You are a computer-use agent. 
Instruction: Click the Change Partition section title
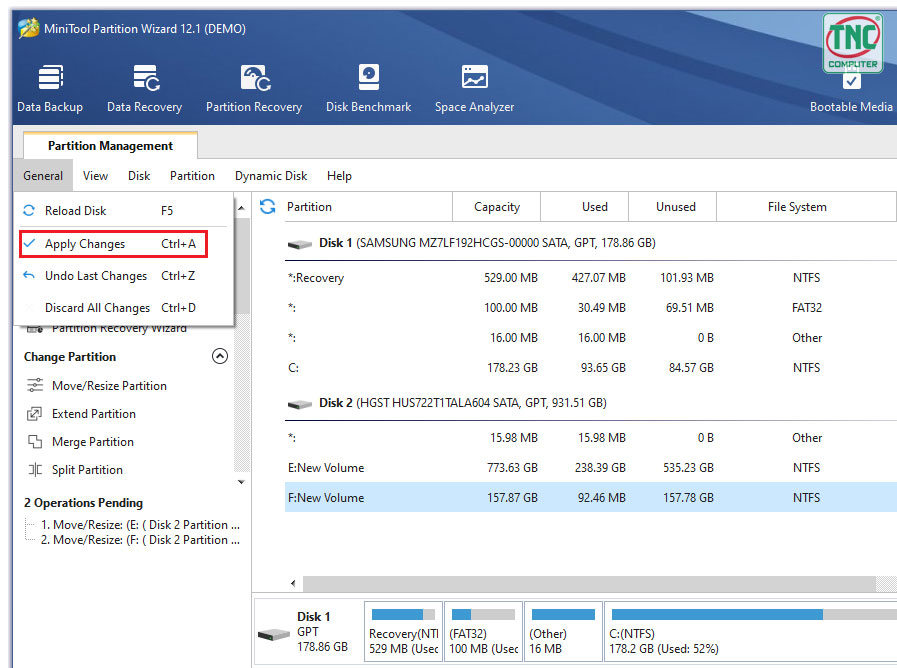click(x=70, y=357)
